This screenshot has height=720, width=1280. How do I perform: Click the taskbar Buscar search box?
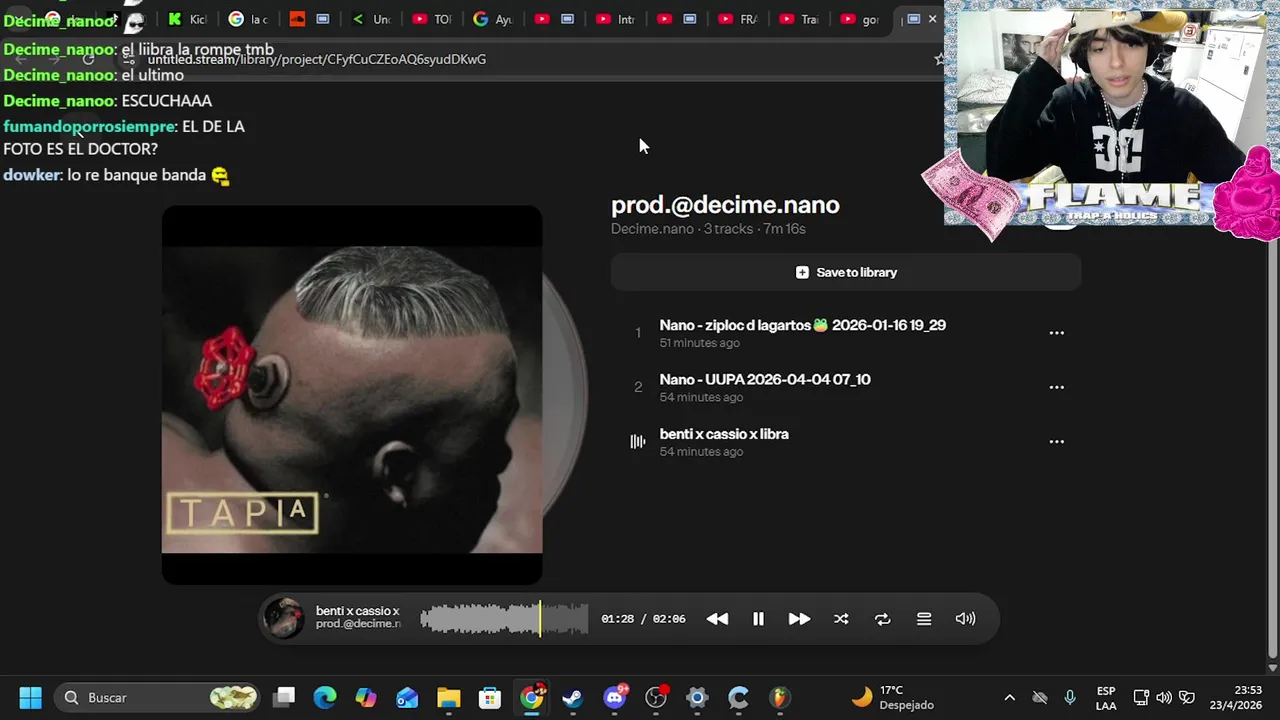click(156, 697)
